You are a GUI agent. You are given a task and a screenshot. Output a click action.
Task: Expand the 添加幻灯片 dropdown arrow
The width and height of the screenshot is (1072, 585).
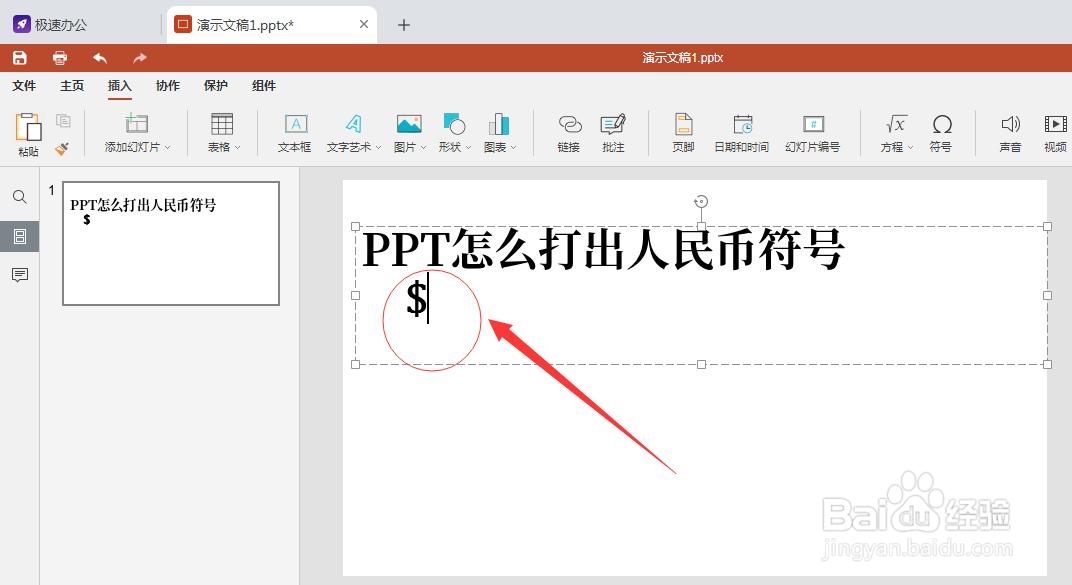[168, 148]
